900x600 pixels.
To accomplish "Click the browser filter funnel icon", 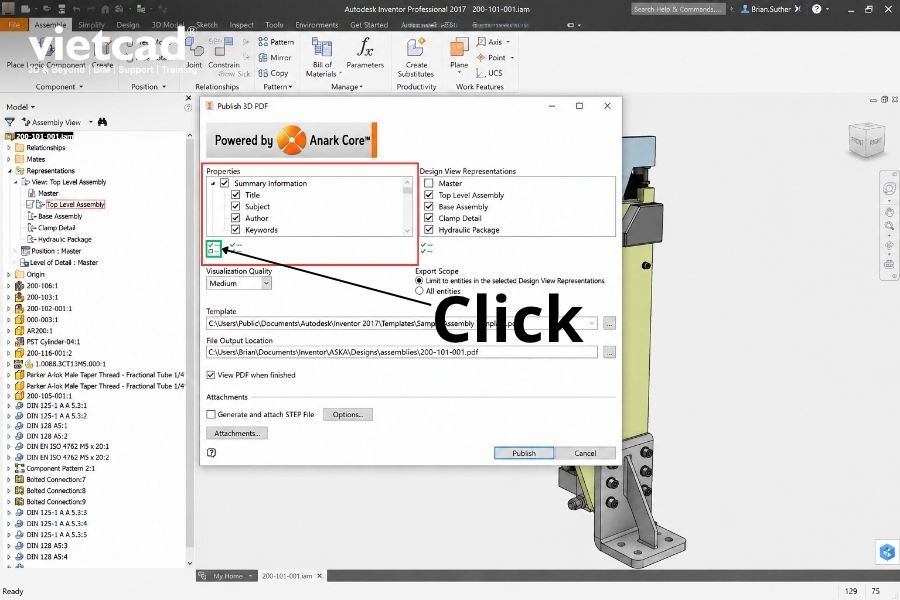I will click(10, 122).
